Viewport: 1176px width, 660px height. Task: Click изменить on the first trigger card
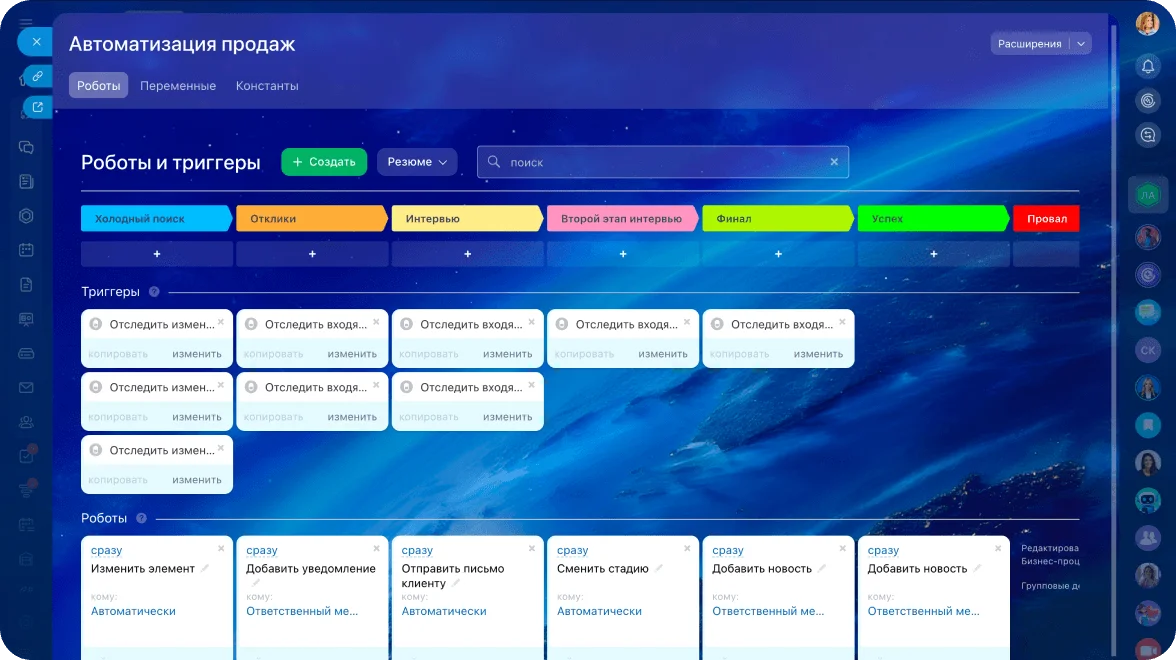196,354
